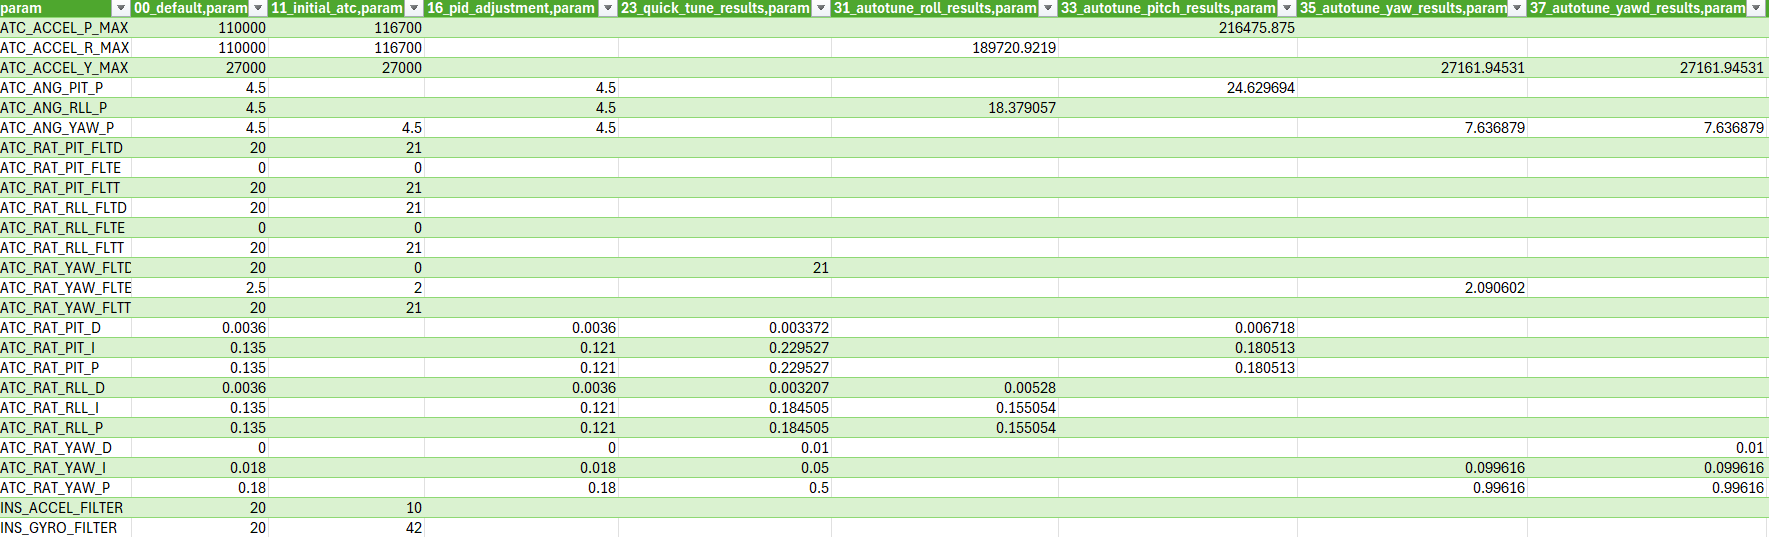
Task: Select the ATC_ACCEL_P_MAX parameter name cell
Action: click(65, 28)
